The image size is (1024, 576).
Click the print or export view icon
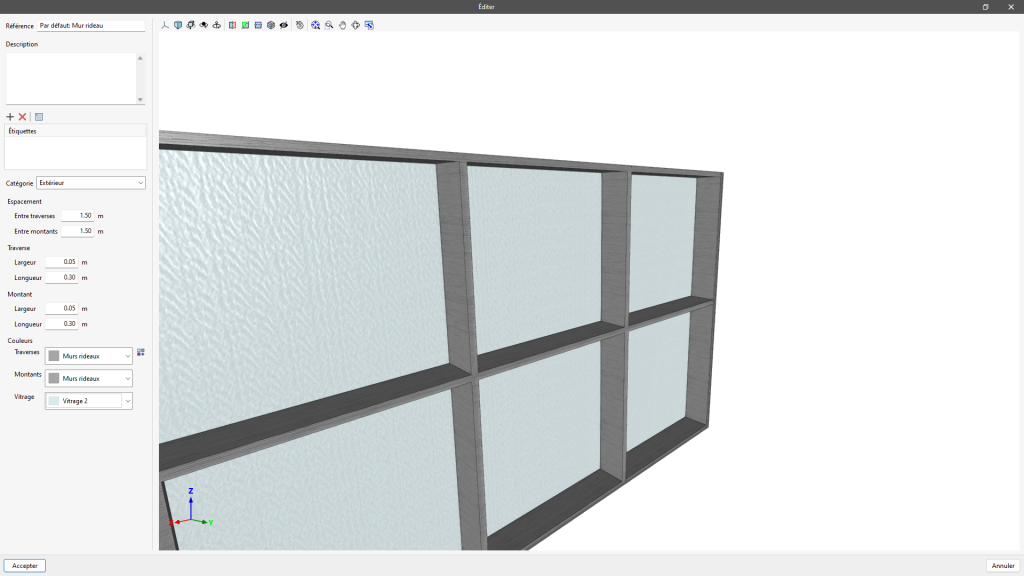pyautogui.click(x=369, y=25)
